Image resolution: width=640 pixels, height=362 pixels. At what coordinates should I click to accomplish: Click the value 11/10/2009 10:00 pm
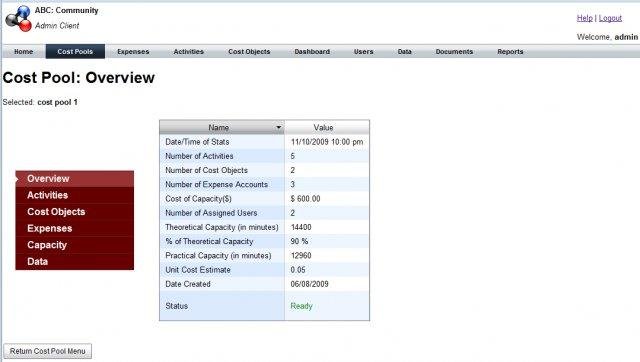click(x=327, y=142)
